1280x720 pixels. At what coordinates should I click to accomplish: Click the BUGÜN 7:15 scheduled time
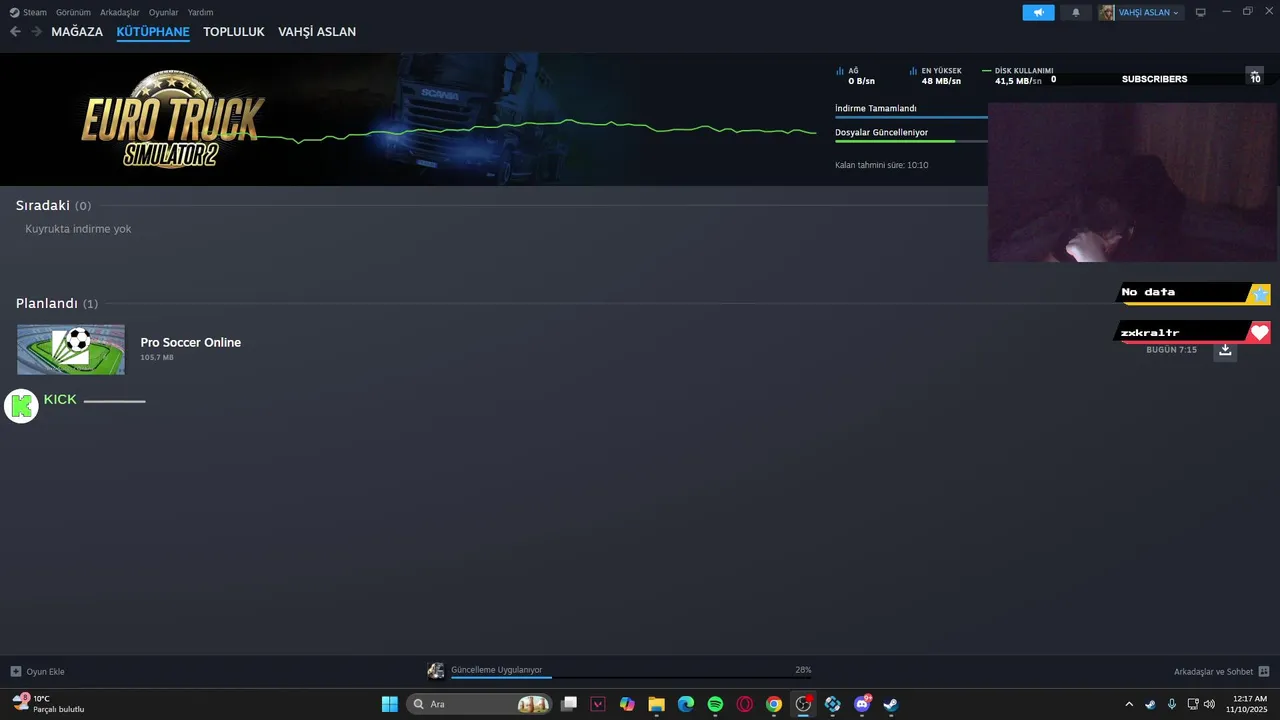click(1171, 350)
